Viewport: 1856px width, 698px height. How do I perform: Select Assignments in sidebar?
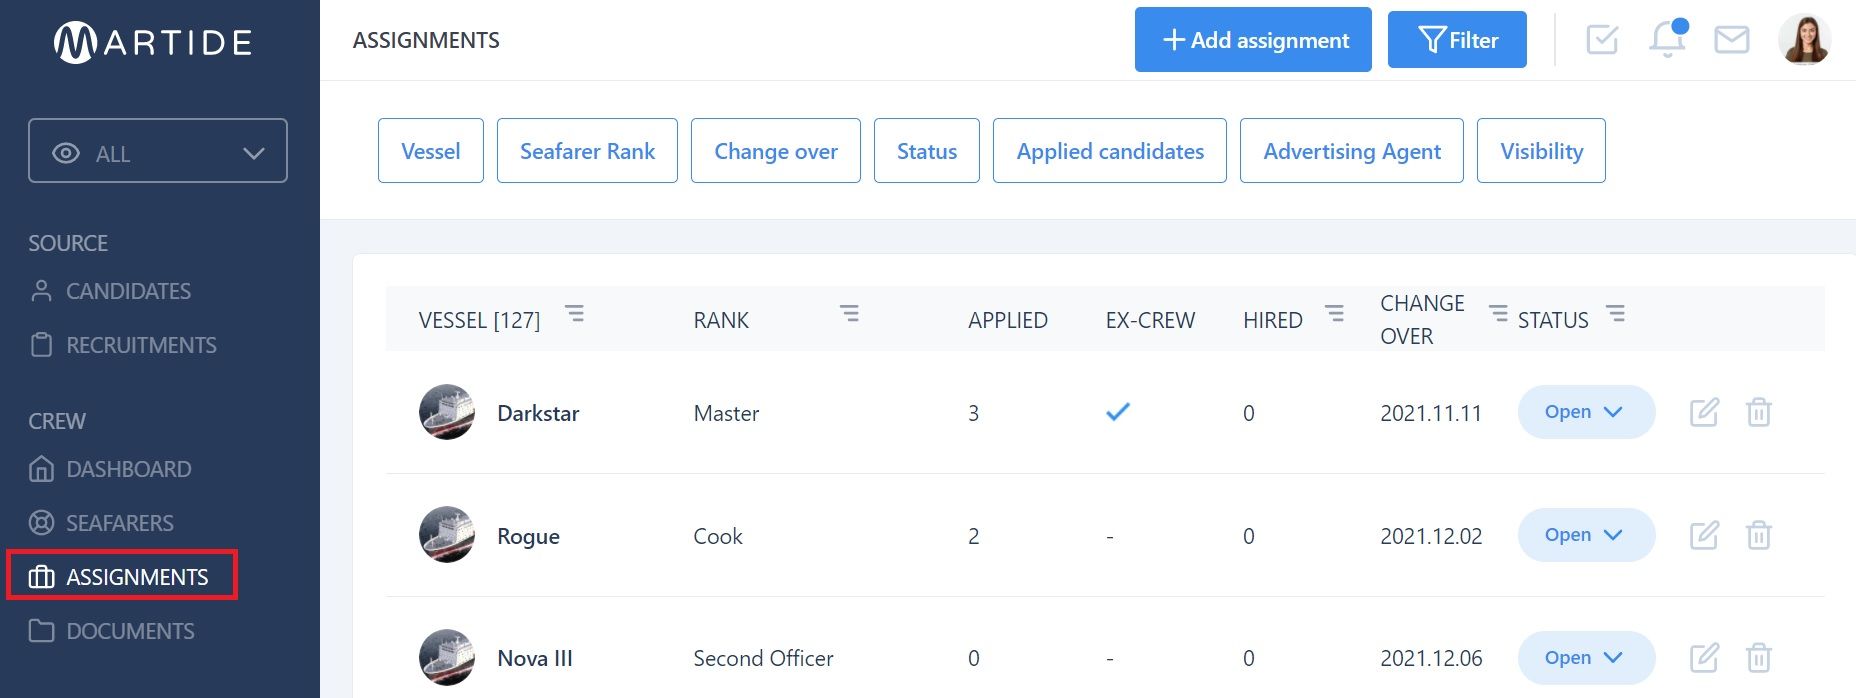pos(122,576)
